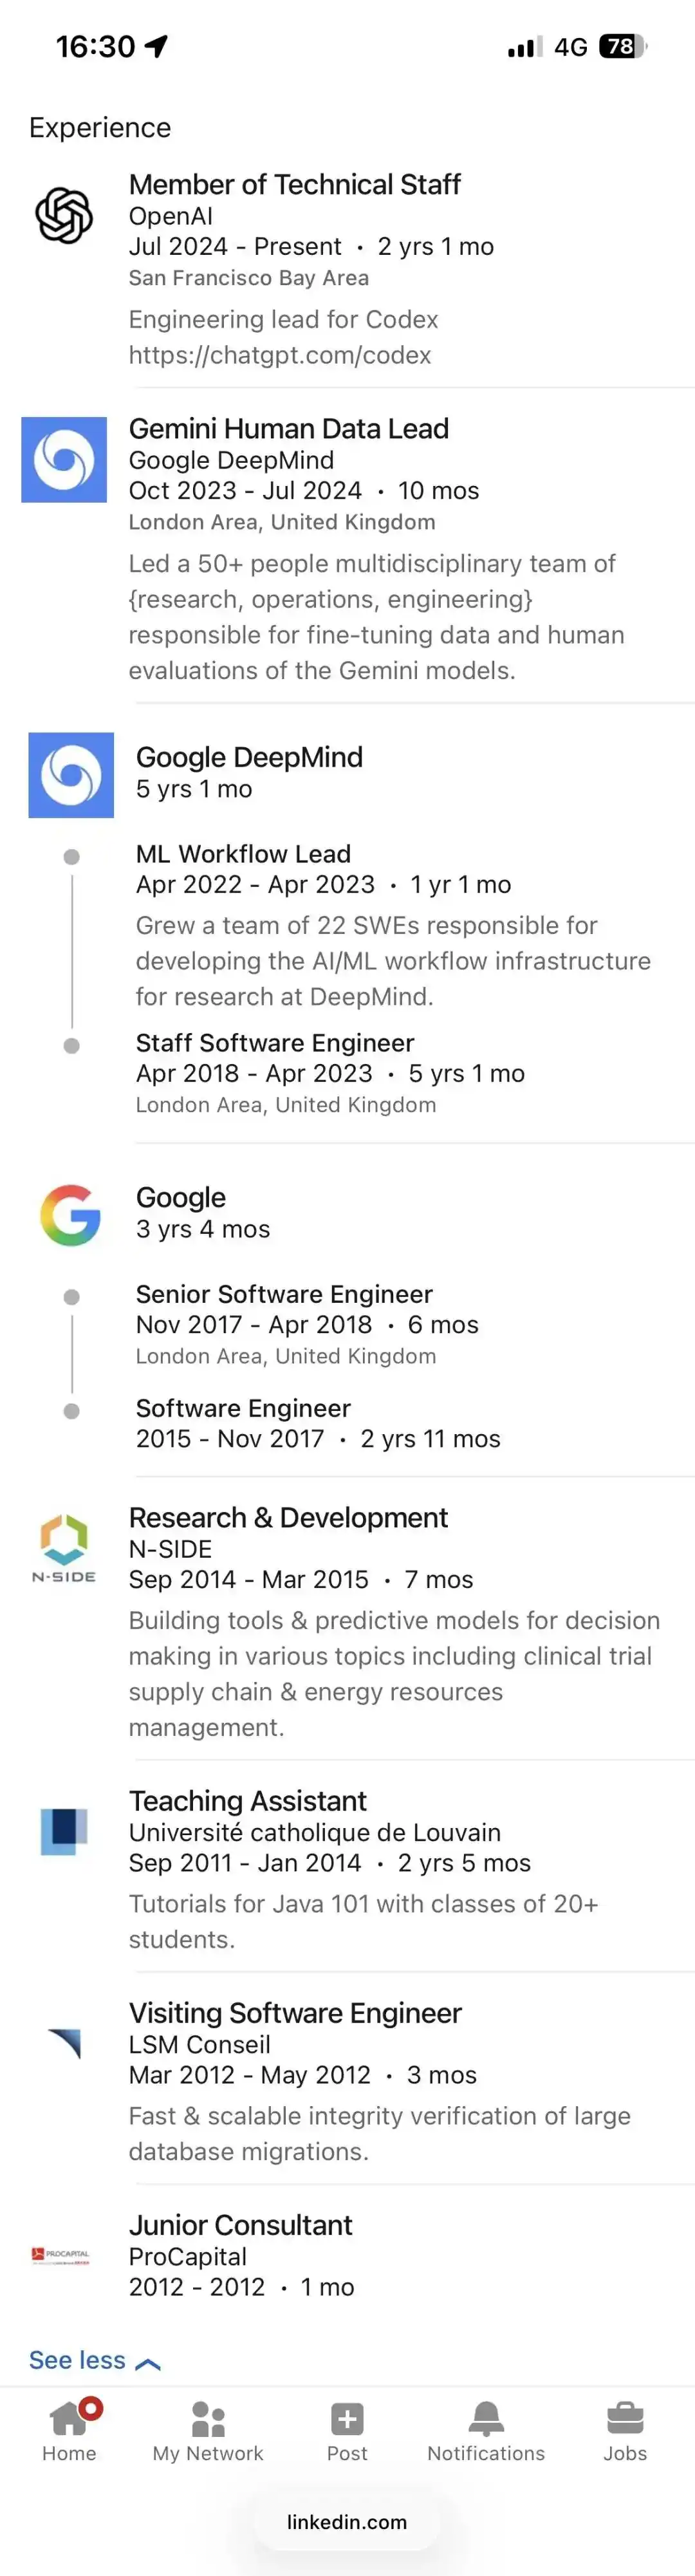Tap the linkedin.com address pill

(x=347, y=2522)
